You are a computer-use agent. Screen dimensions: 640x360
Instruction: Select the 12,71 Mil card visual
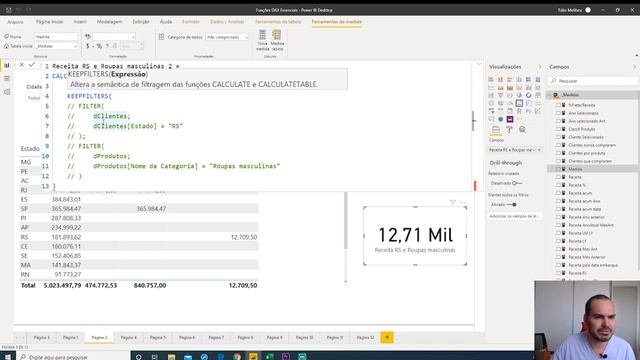415,236
